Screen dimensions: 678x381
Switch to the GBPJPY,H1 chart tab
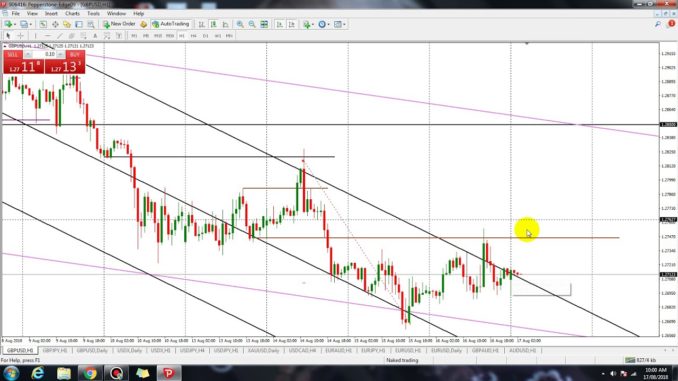pos(55,350)
